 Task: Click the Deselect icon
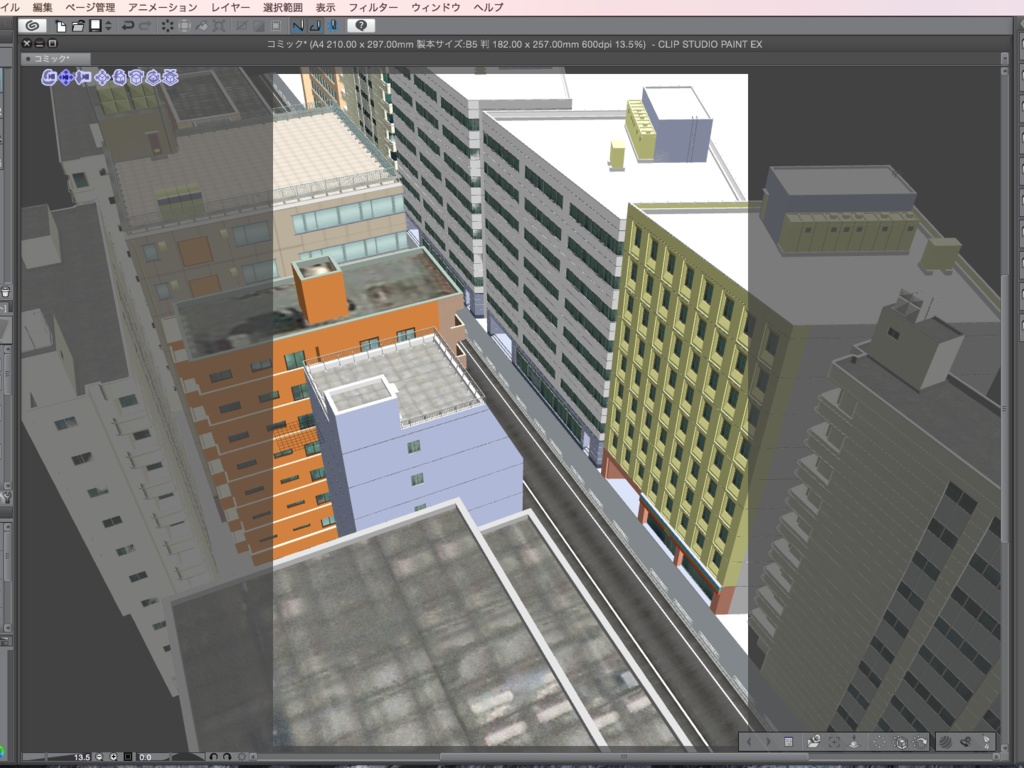(x=242, y=26)
